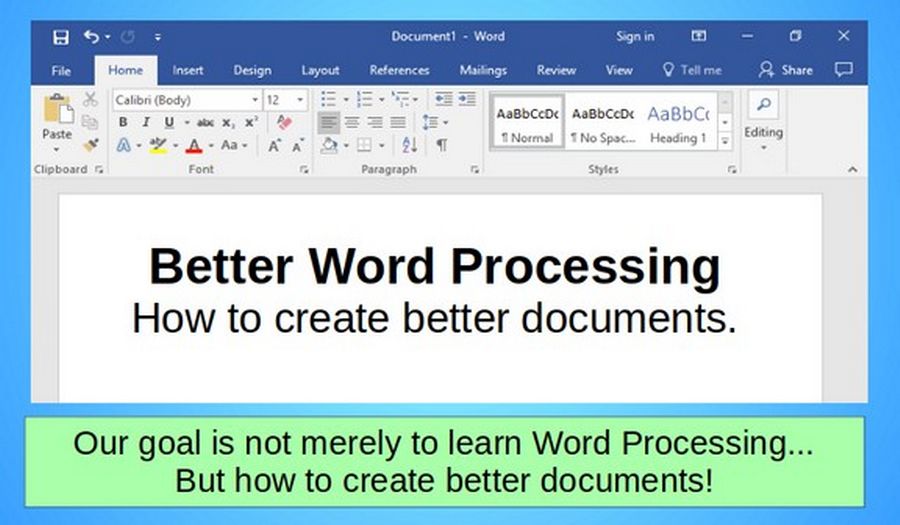Click the Sort A-Z icon
900x525 pixels.
pyautogui.click(x=410, y=145)
